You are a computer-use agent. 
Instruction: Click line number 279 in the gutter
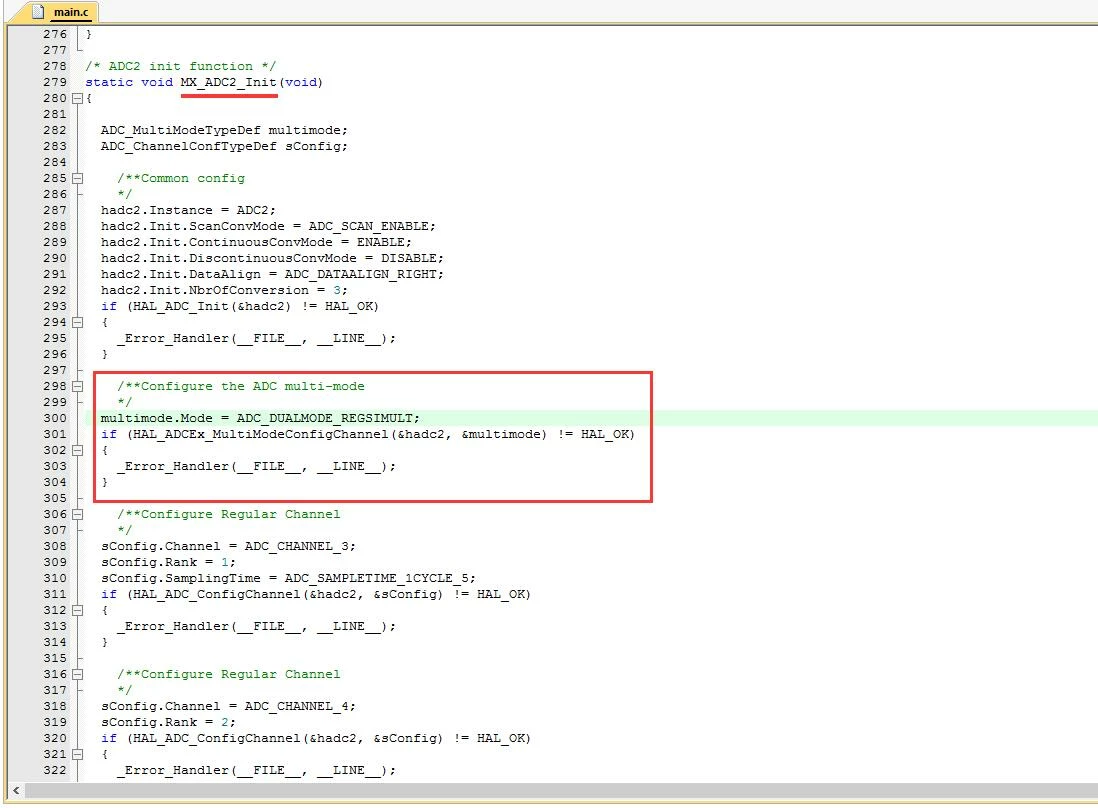(x=55, y=82)
